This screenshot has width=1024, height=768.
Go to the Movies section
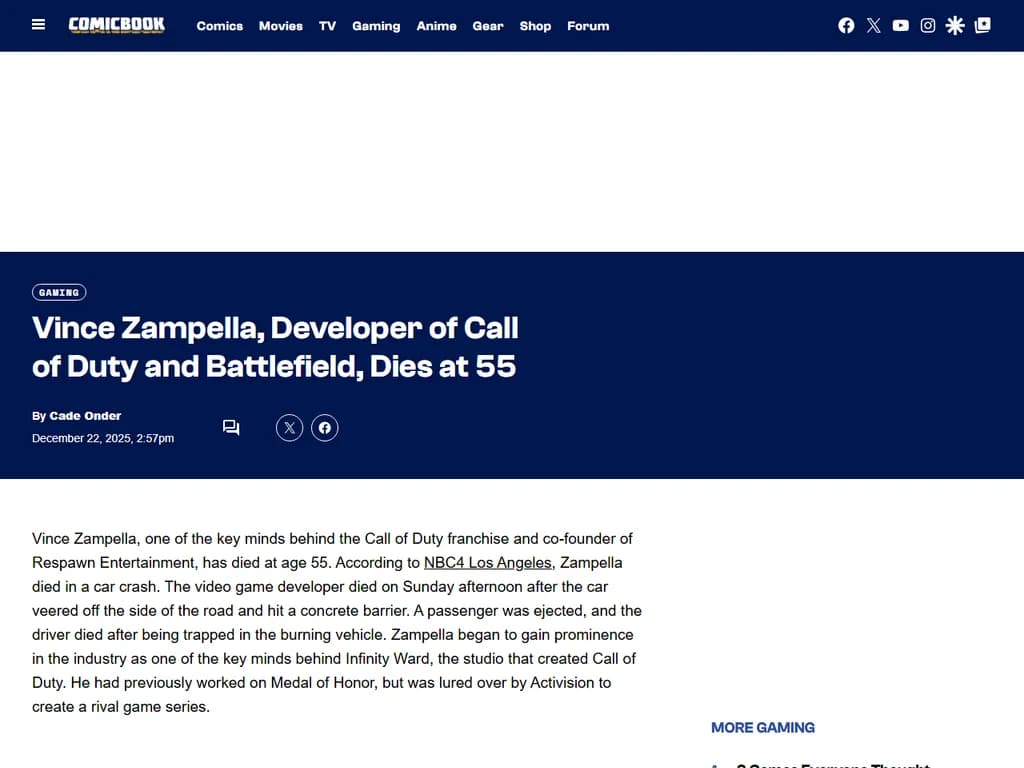(281, 26)
